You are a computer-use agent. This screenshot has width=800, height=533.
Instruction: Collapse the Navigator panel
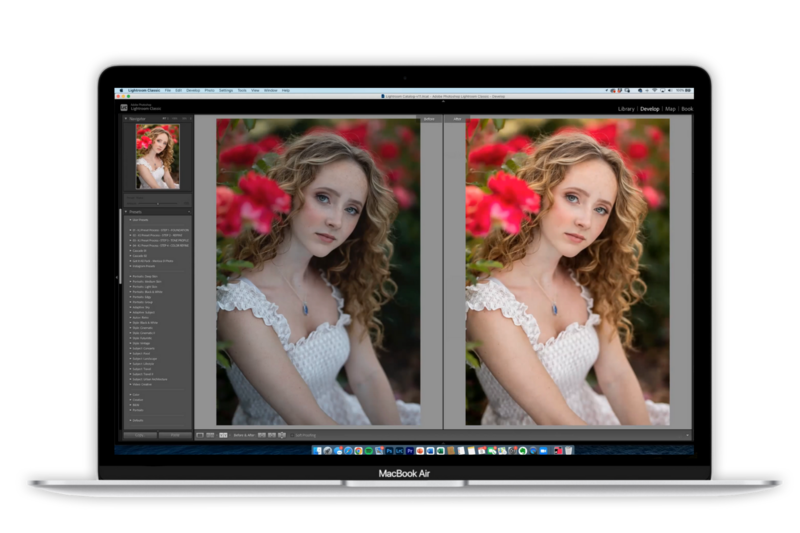click(126, 118)
